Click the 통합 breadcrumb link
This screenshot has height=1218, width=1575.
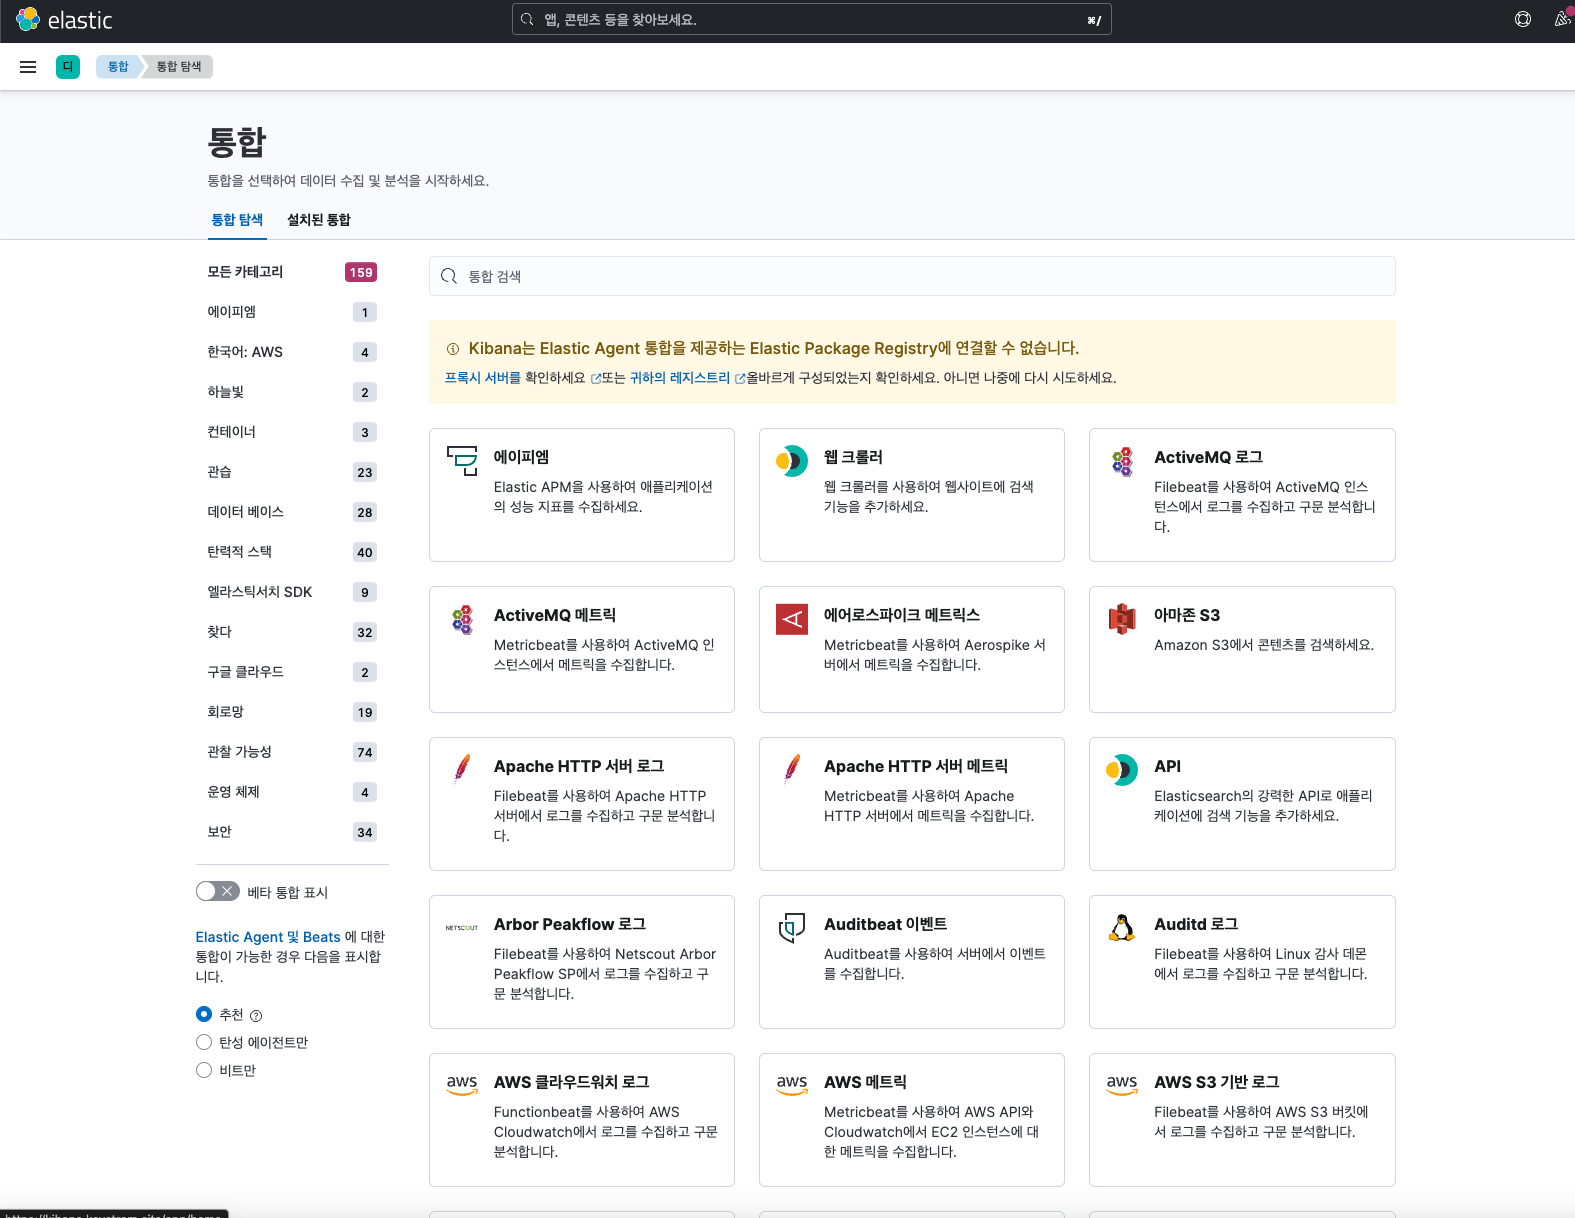(118, 67)
